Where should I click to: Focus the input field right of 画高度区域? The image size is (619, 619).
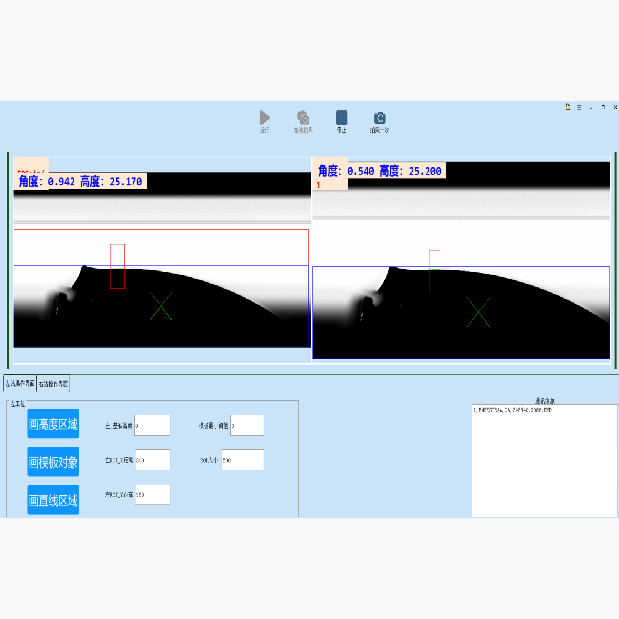click(152, 425)
